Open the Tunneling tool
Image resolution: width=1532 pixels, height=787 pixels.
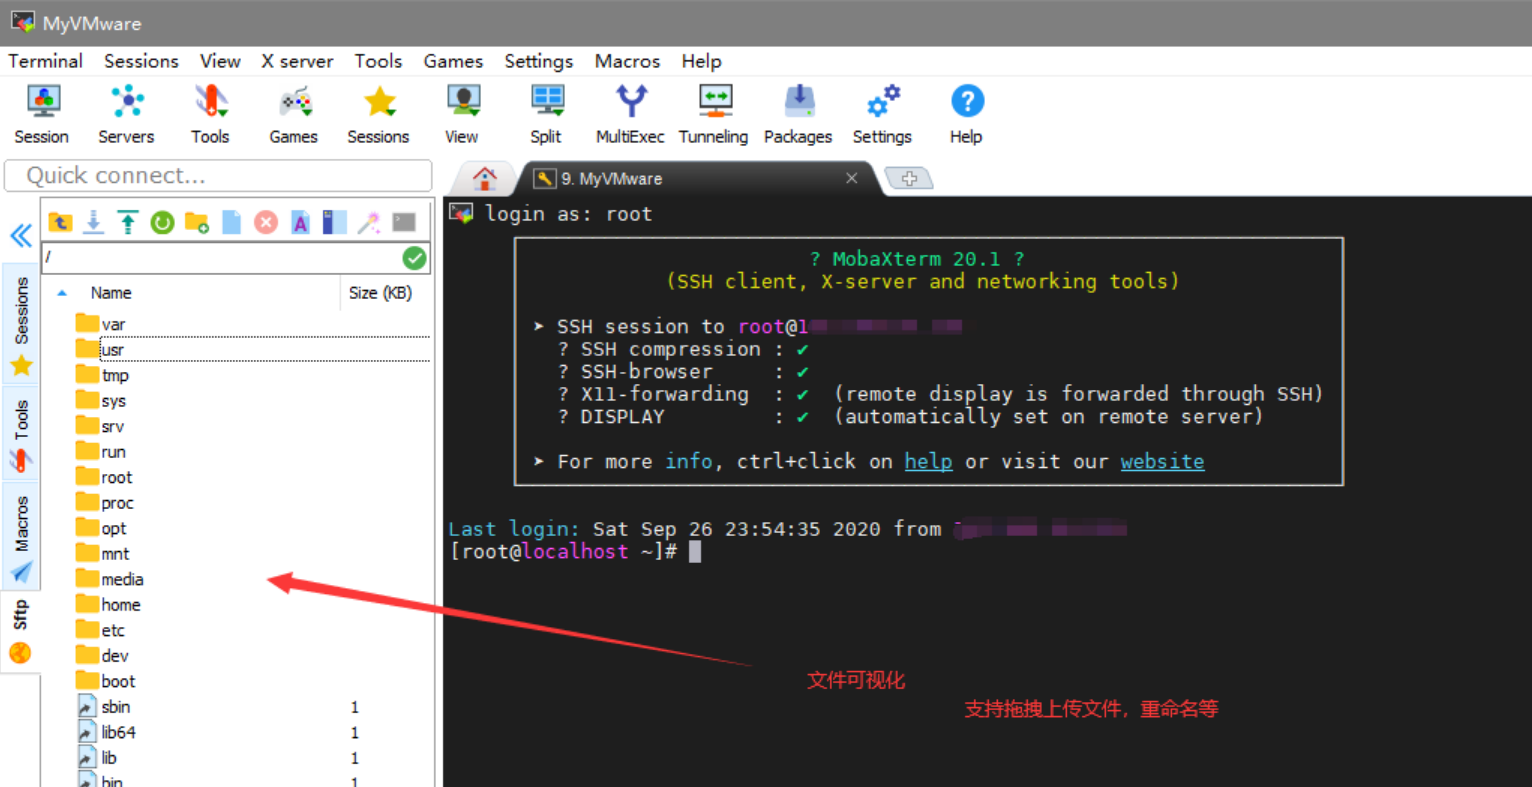713,114
